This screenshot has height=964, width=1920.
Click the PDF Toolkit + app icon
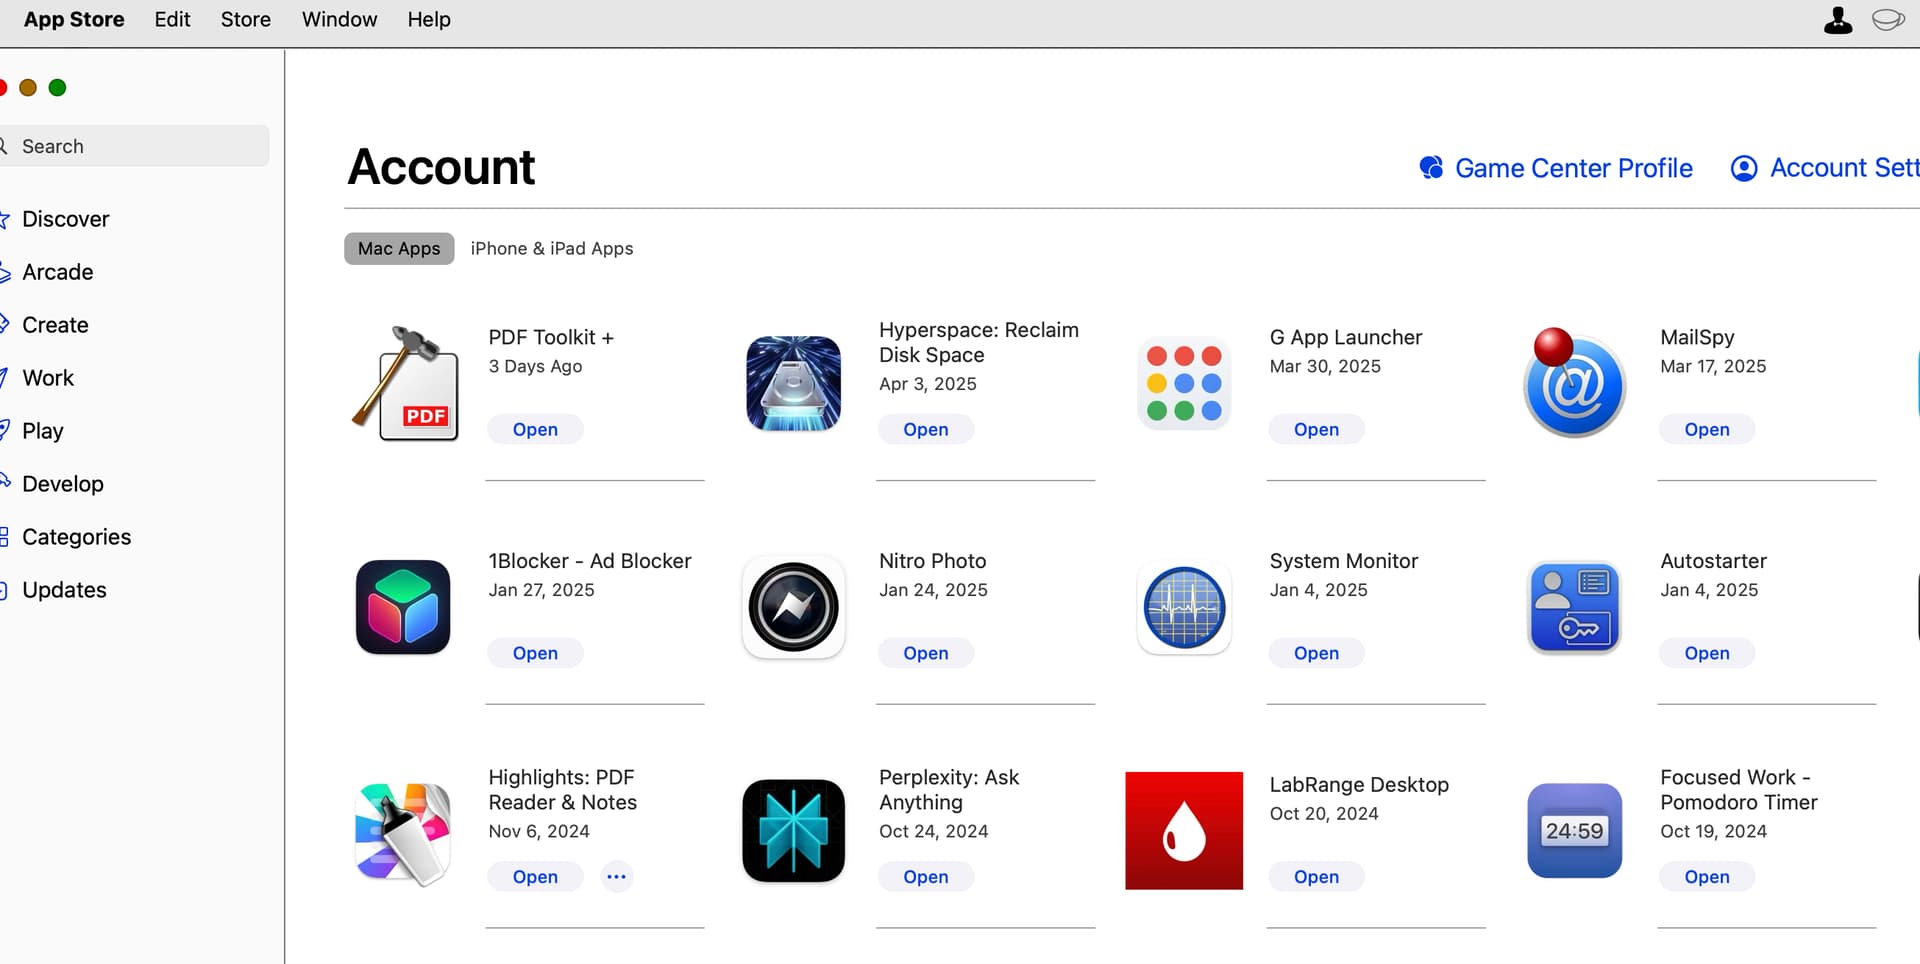[x=405, y=384]
